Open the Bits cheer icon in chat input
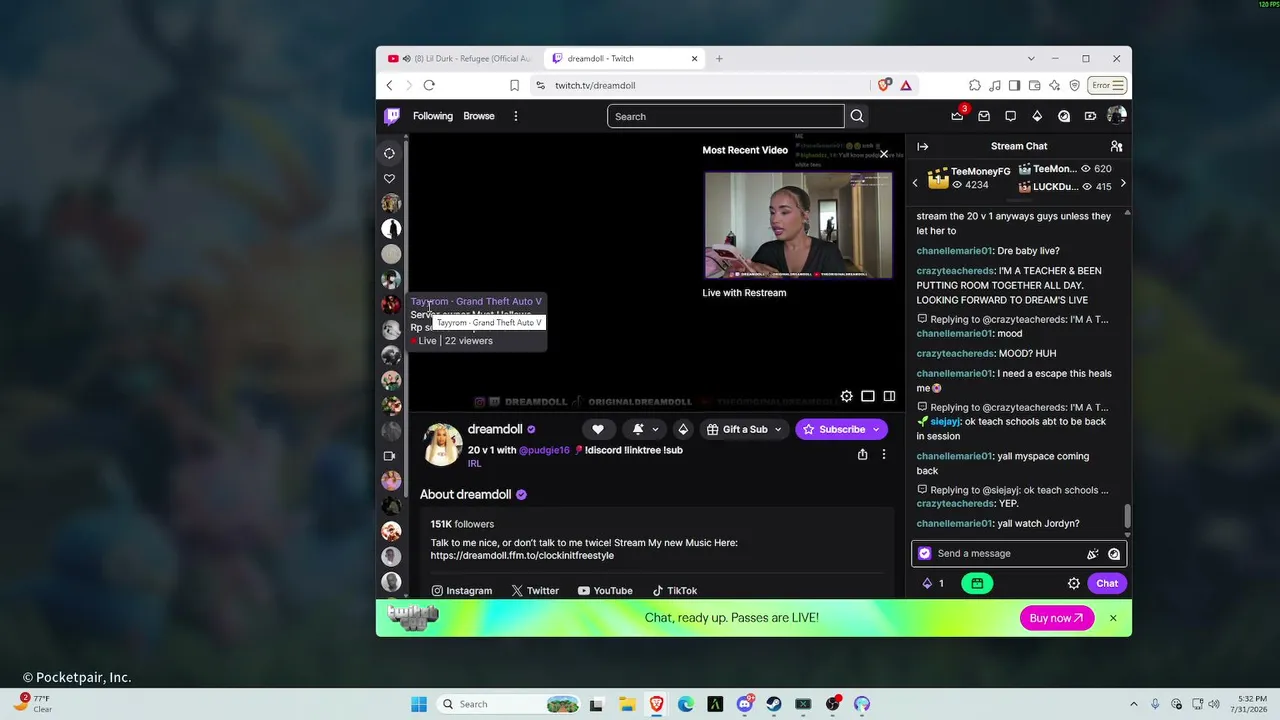 coord(1093,553)
